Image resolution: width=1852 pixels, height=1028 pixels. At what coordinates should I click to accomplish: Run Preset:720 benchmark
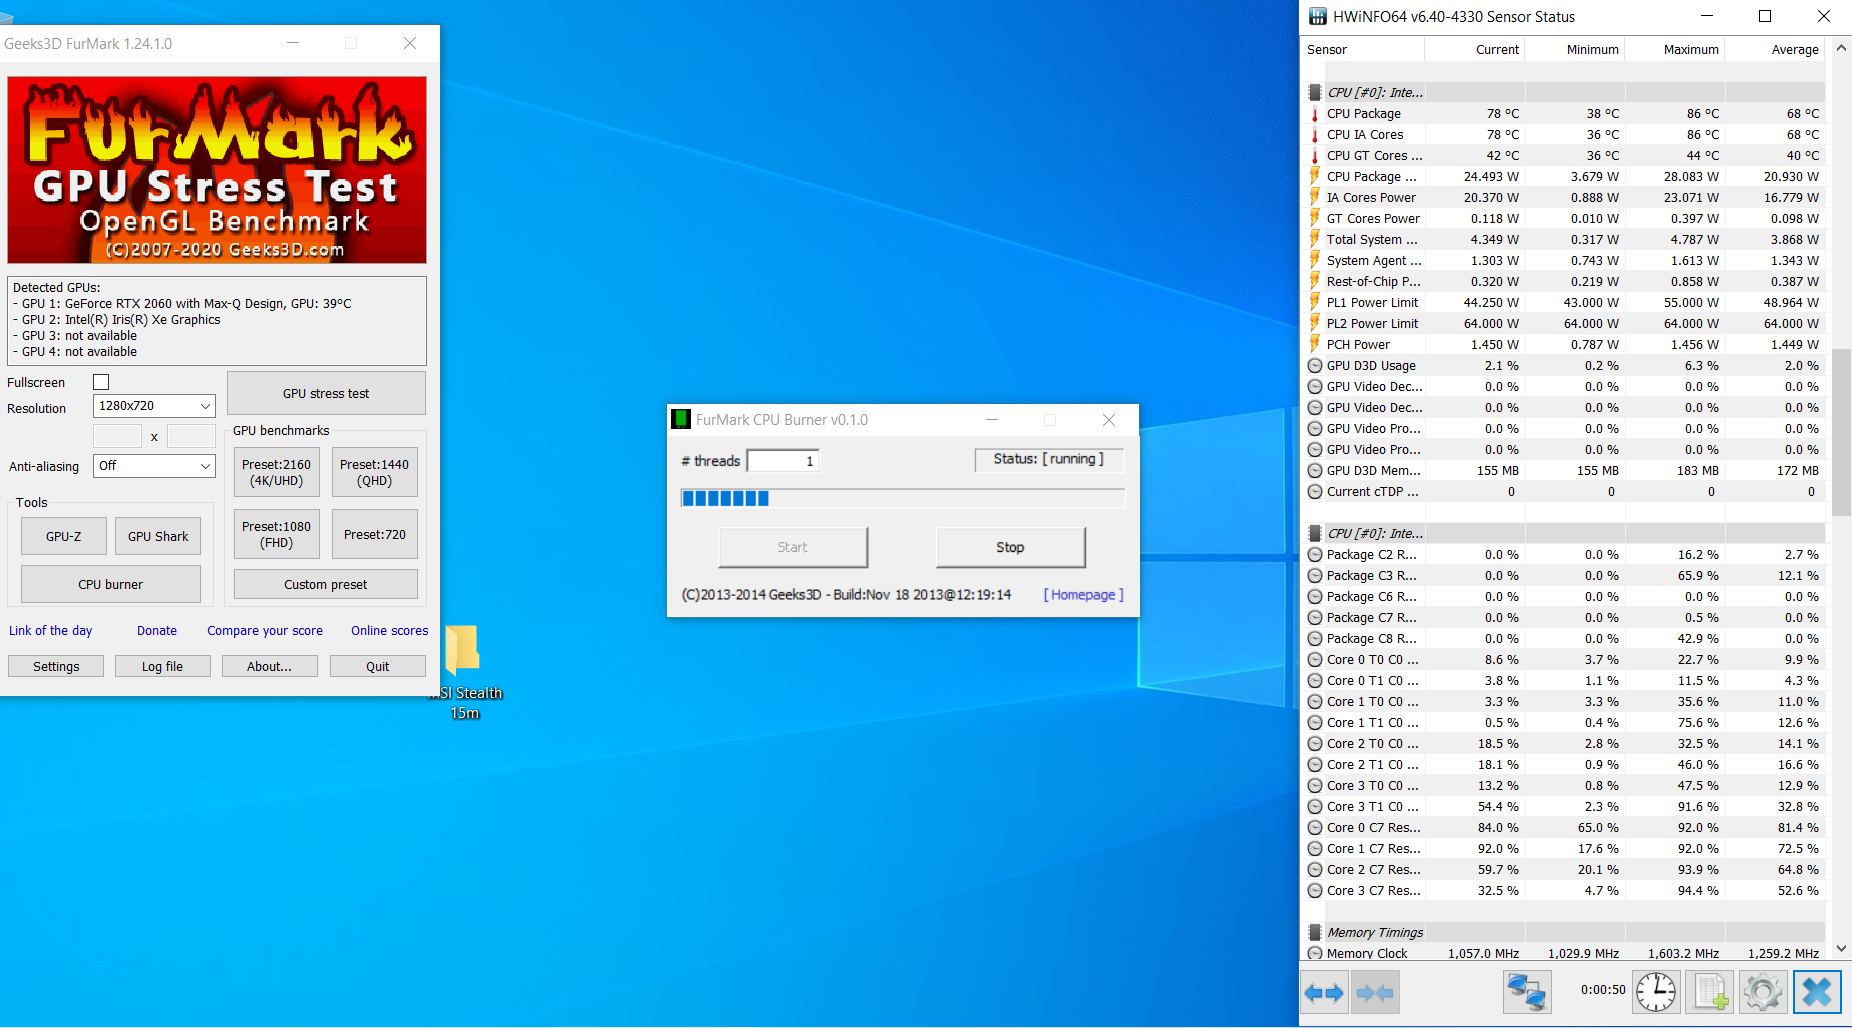tap(375, 535)
